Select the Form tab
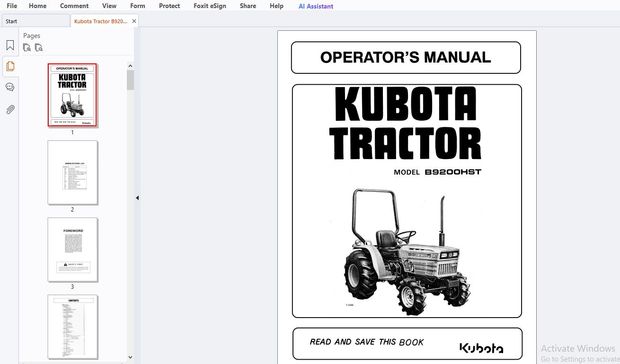The width and height of the screenshot is (620, 364). [138, 6]
